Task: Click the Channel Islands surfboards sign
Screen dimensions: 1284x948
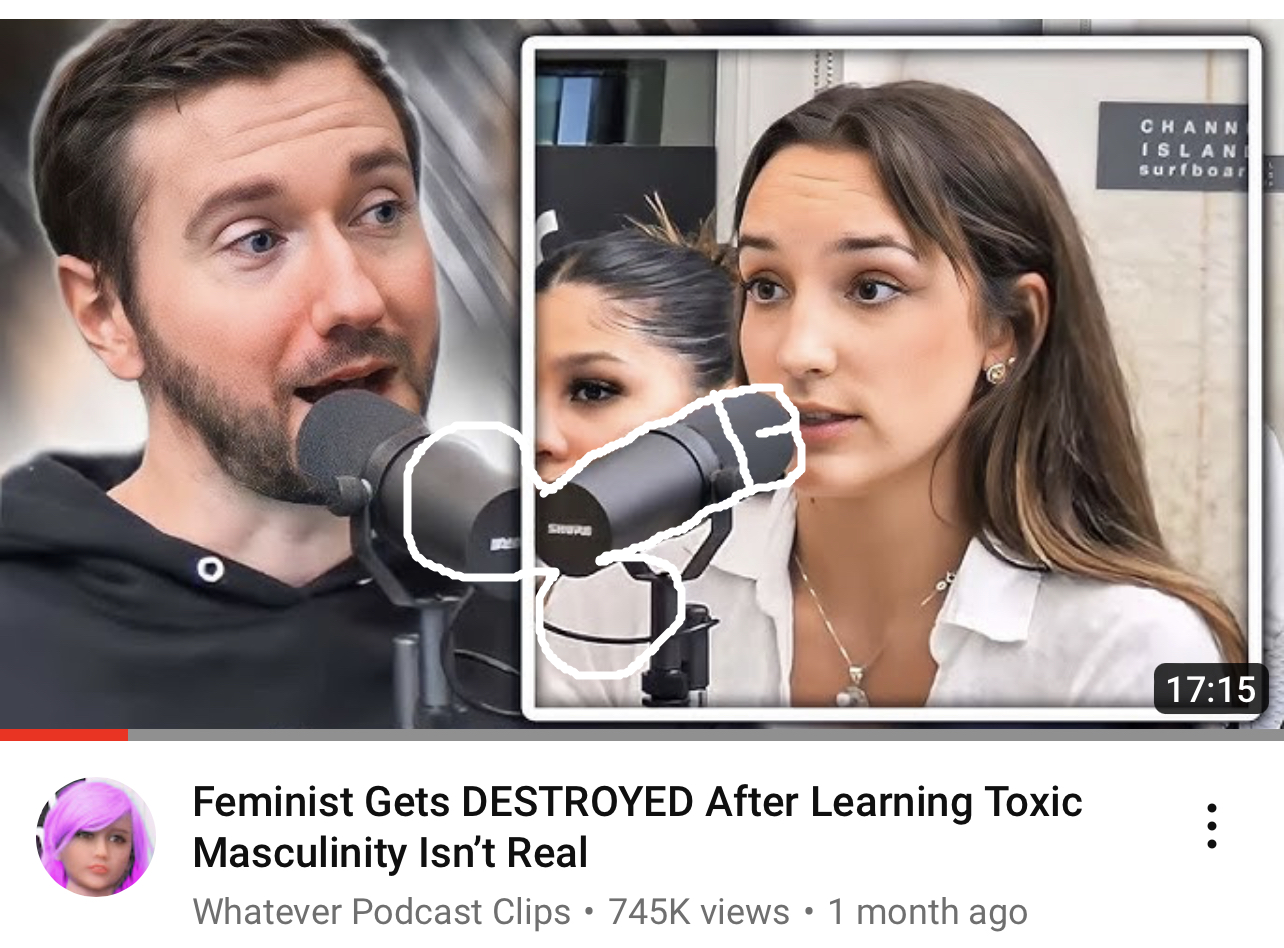Action: pyautogui.click(x=1172, y=146)
